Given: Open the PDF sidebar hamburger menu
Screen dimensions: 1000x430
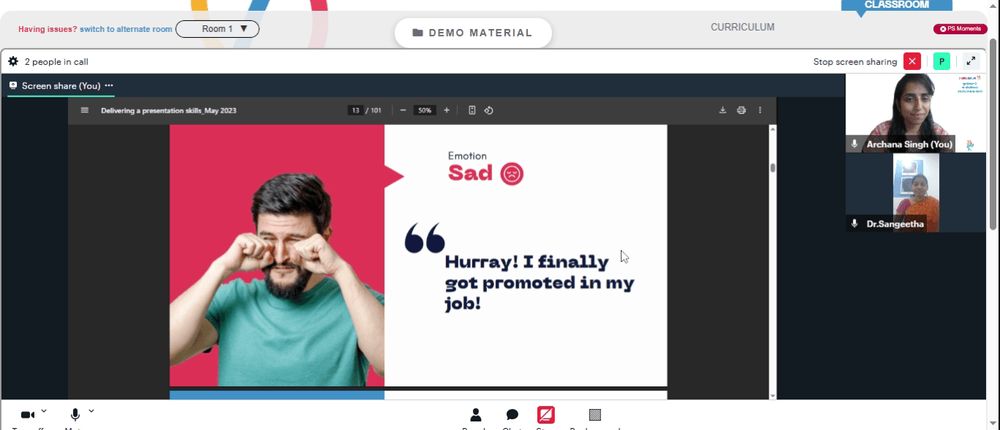Looking at the screenshot, I should (x=85, y=110).
